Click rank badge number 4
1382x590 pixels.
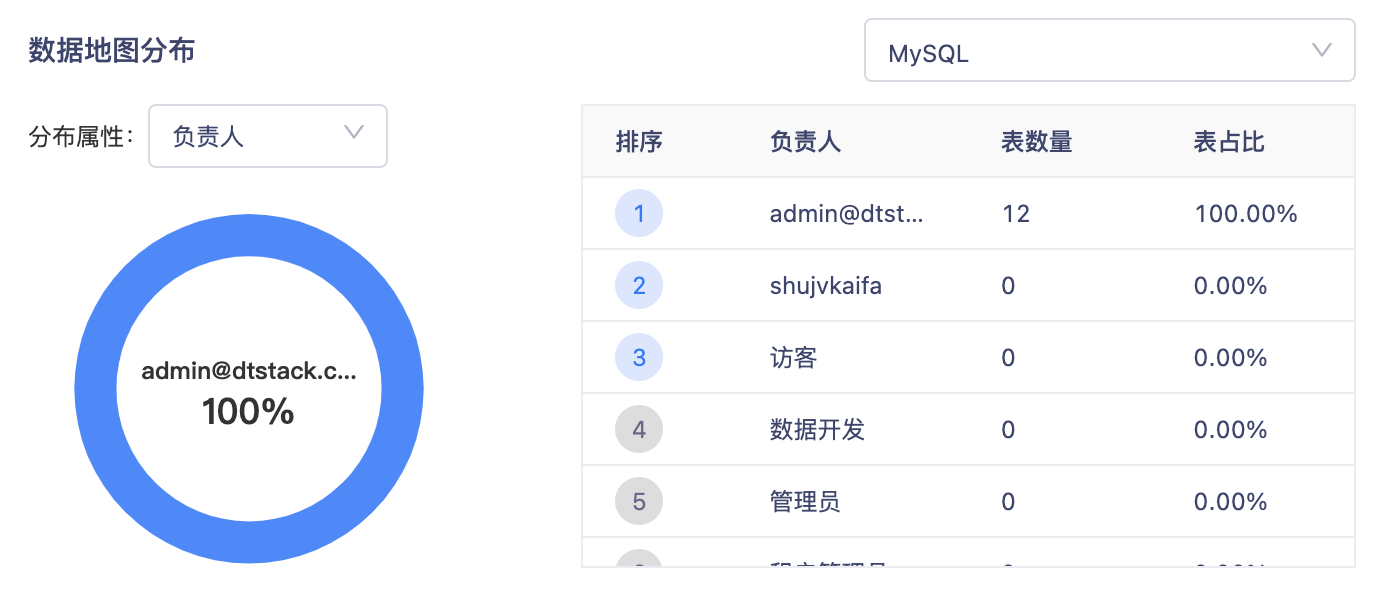point(639,430)
